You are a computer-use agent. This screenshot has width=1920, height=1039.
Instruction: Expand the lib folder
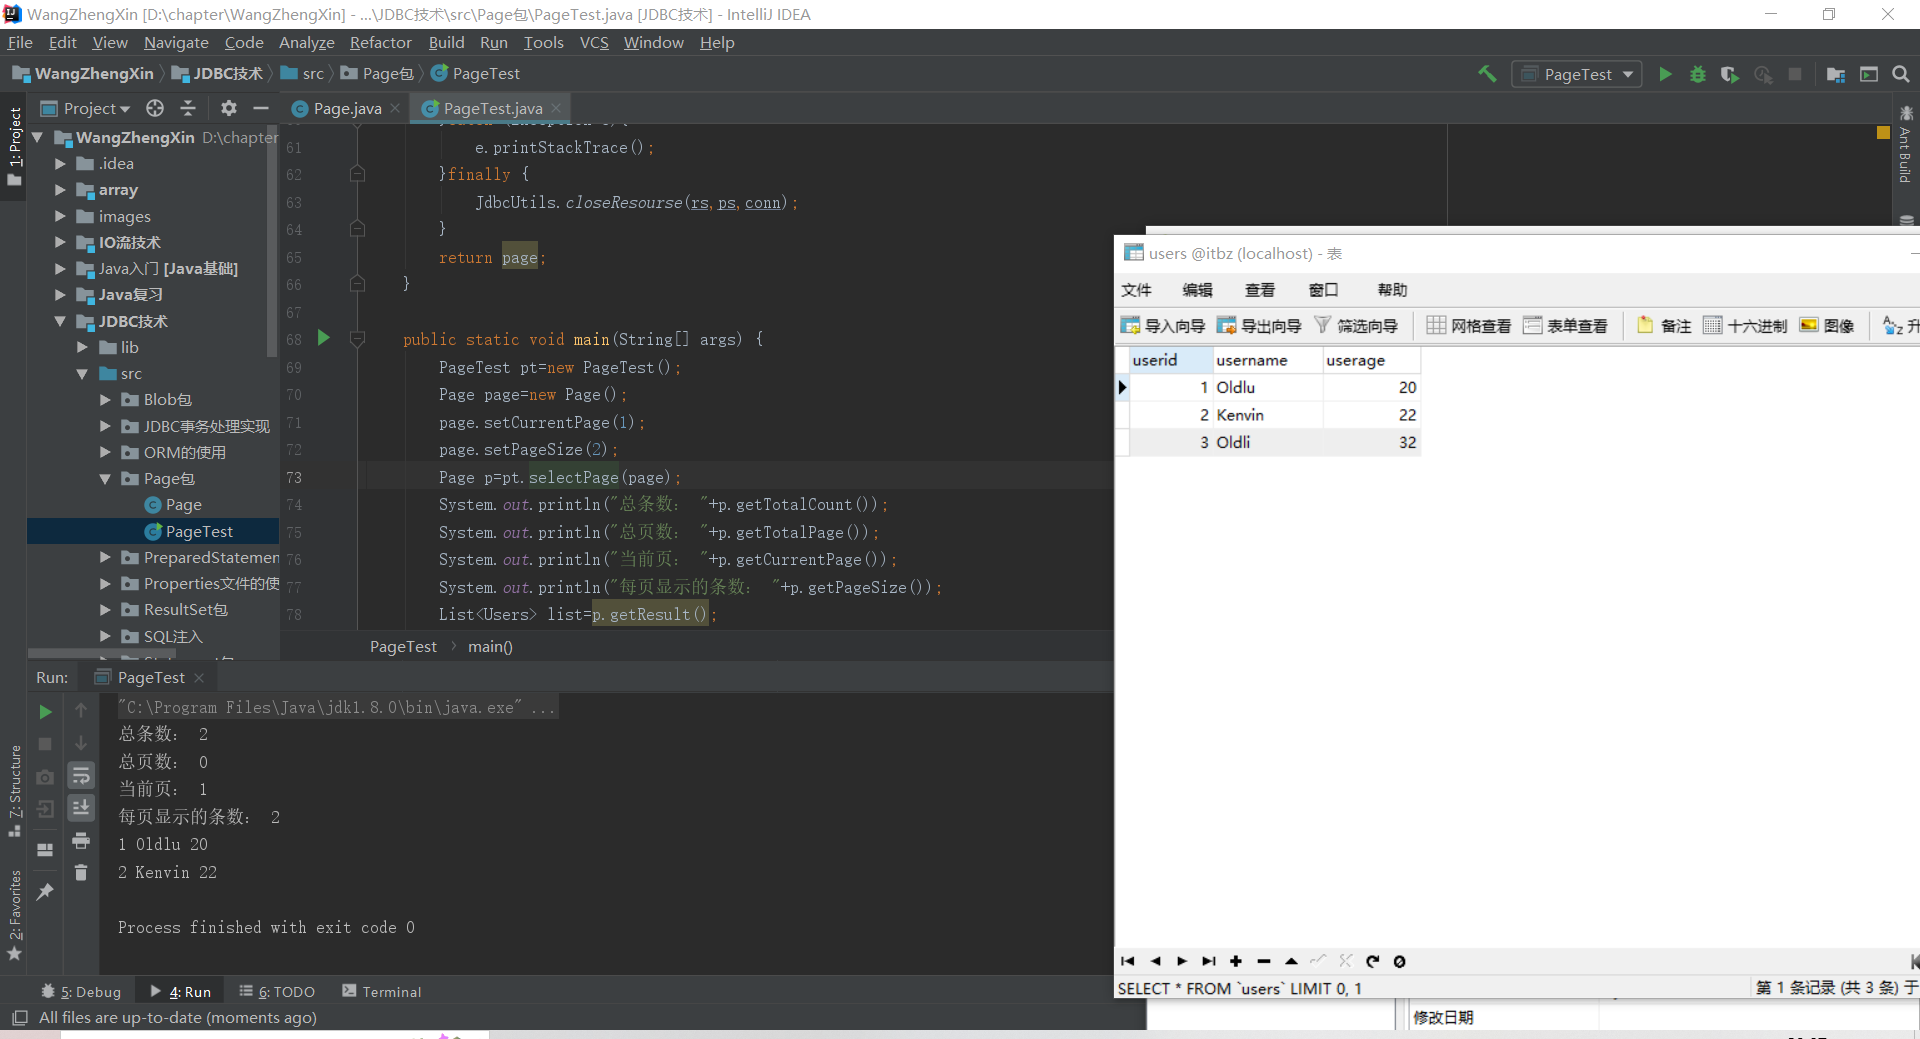click(83, 347)
